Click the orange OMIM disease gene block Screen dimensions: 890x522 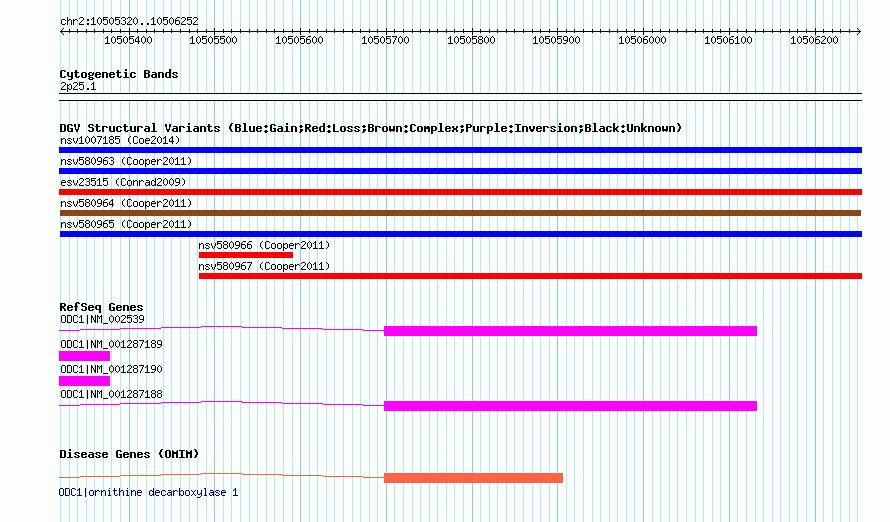click(473, 478)
